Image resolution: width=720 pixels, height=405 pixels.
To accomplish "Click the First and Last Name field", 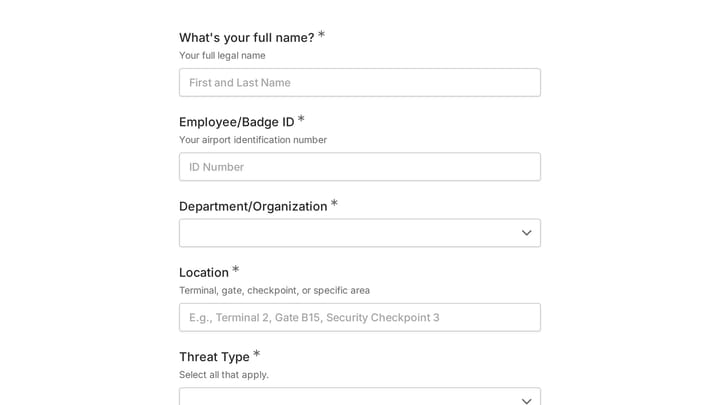I will point(360,83).
